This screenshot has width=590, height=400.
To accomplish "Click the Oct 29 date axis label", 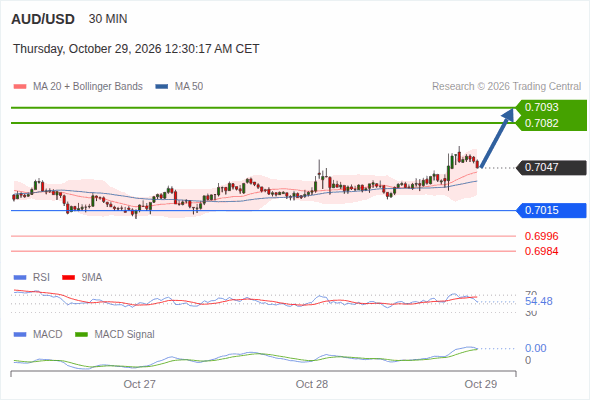I will [x=481, y=384].
